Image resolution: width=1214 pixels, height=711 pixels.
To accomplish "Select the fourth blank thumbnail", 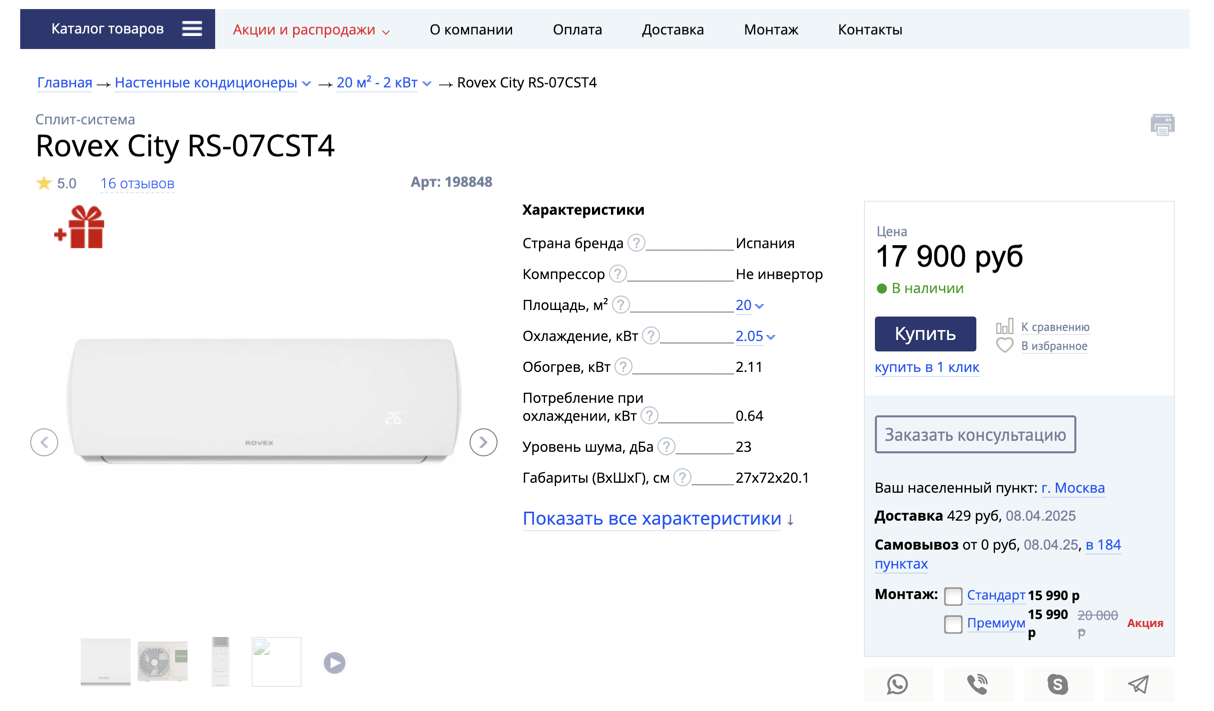I will [x=277, y=662].
